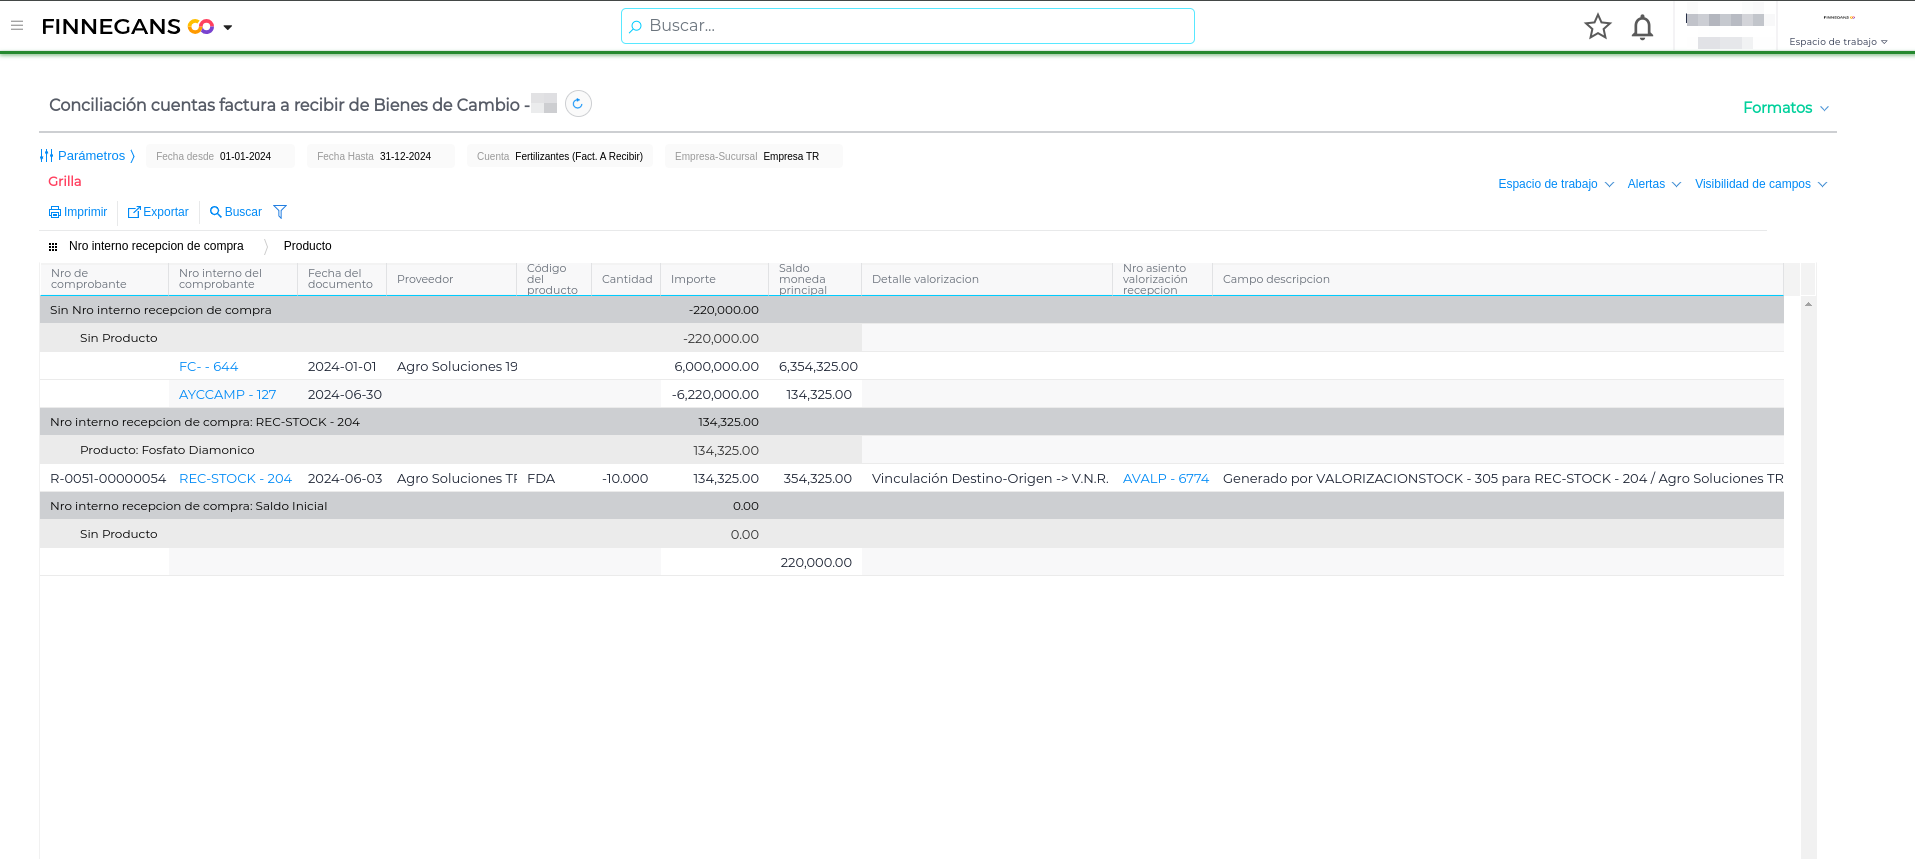Open the AYCCAMP - 127 link

227,395
